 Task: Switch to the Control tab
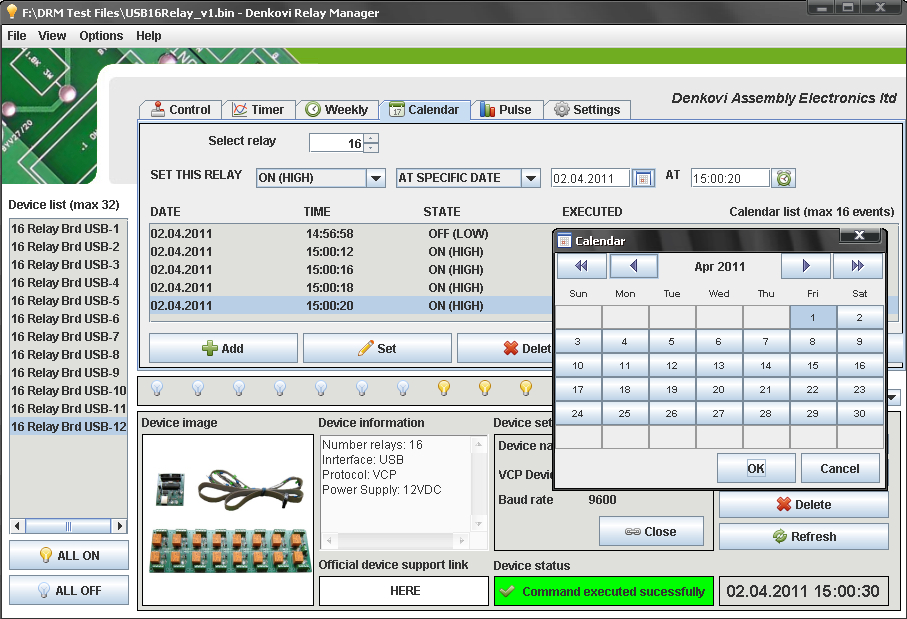coord(181,109)
